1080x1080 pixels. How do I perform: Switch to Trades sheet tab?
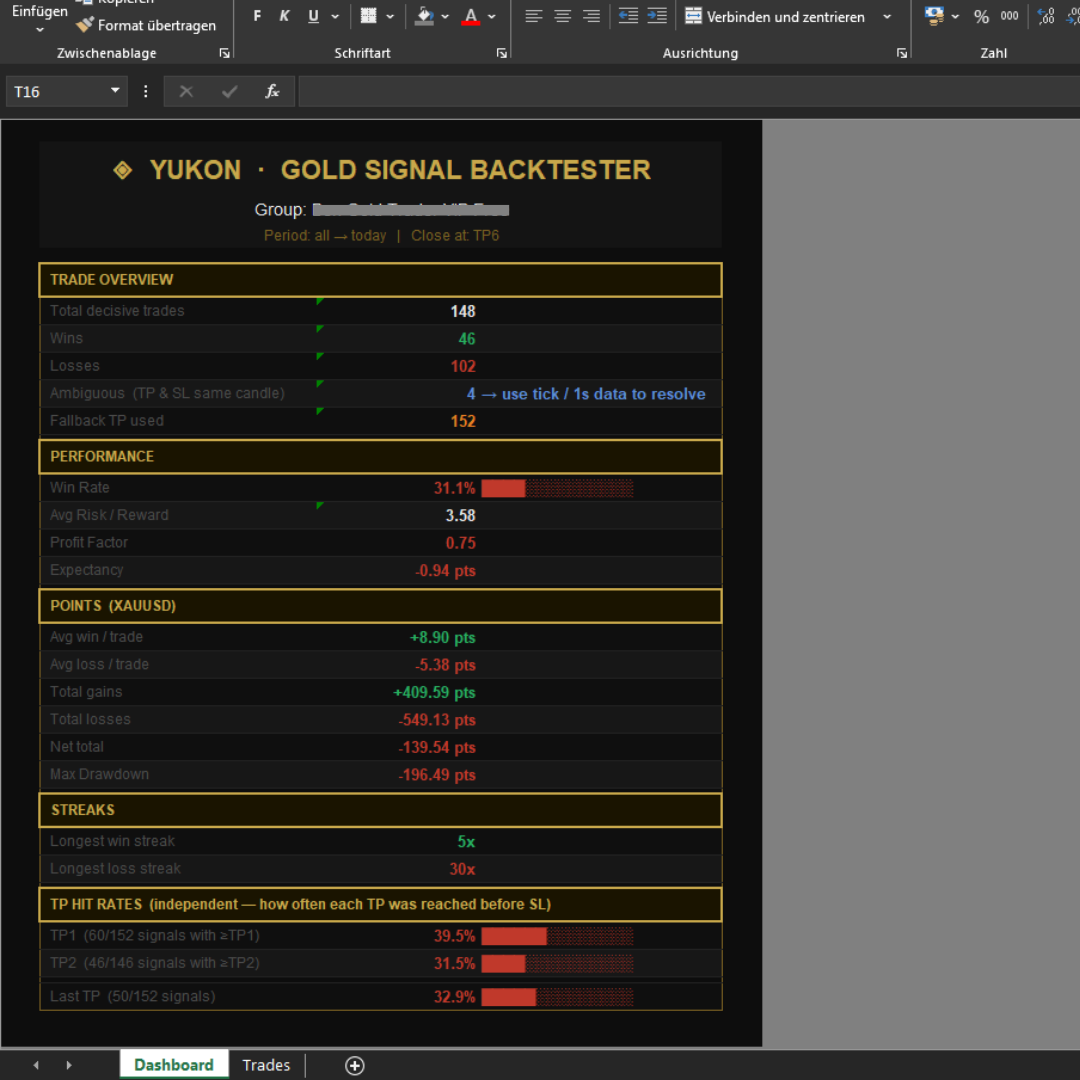click(x=267, y=1065)
